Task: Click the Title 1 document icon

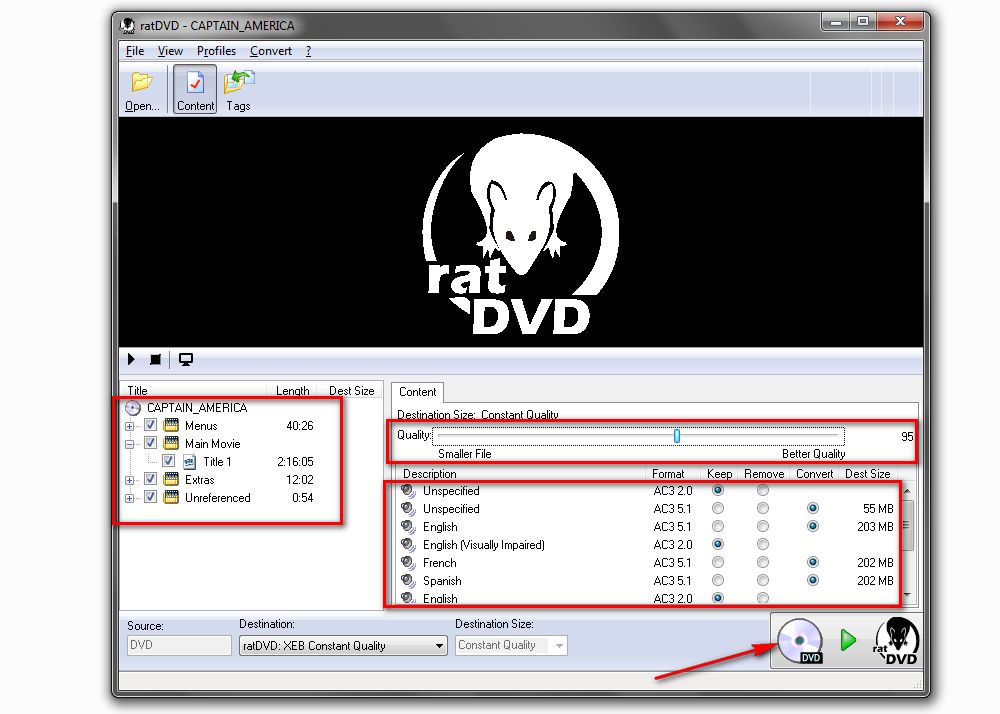Action: pos(189,462)
